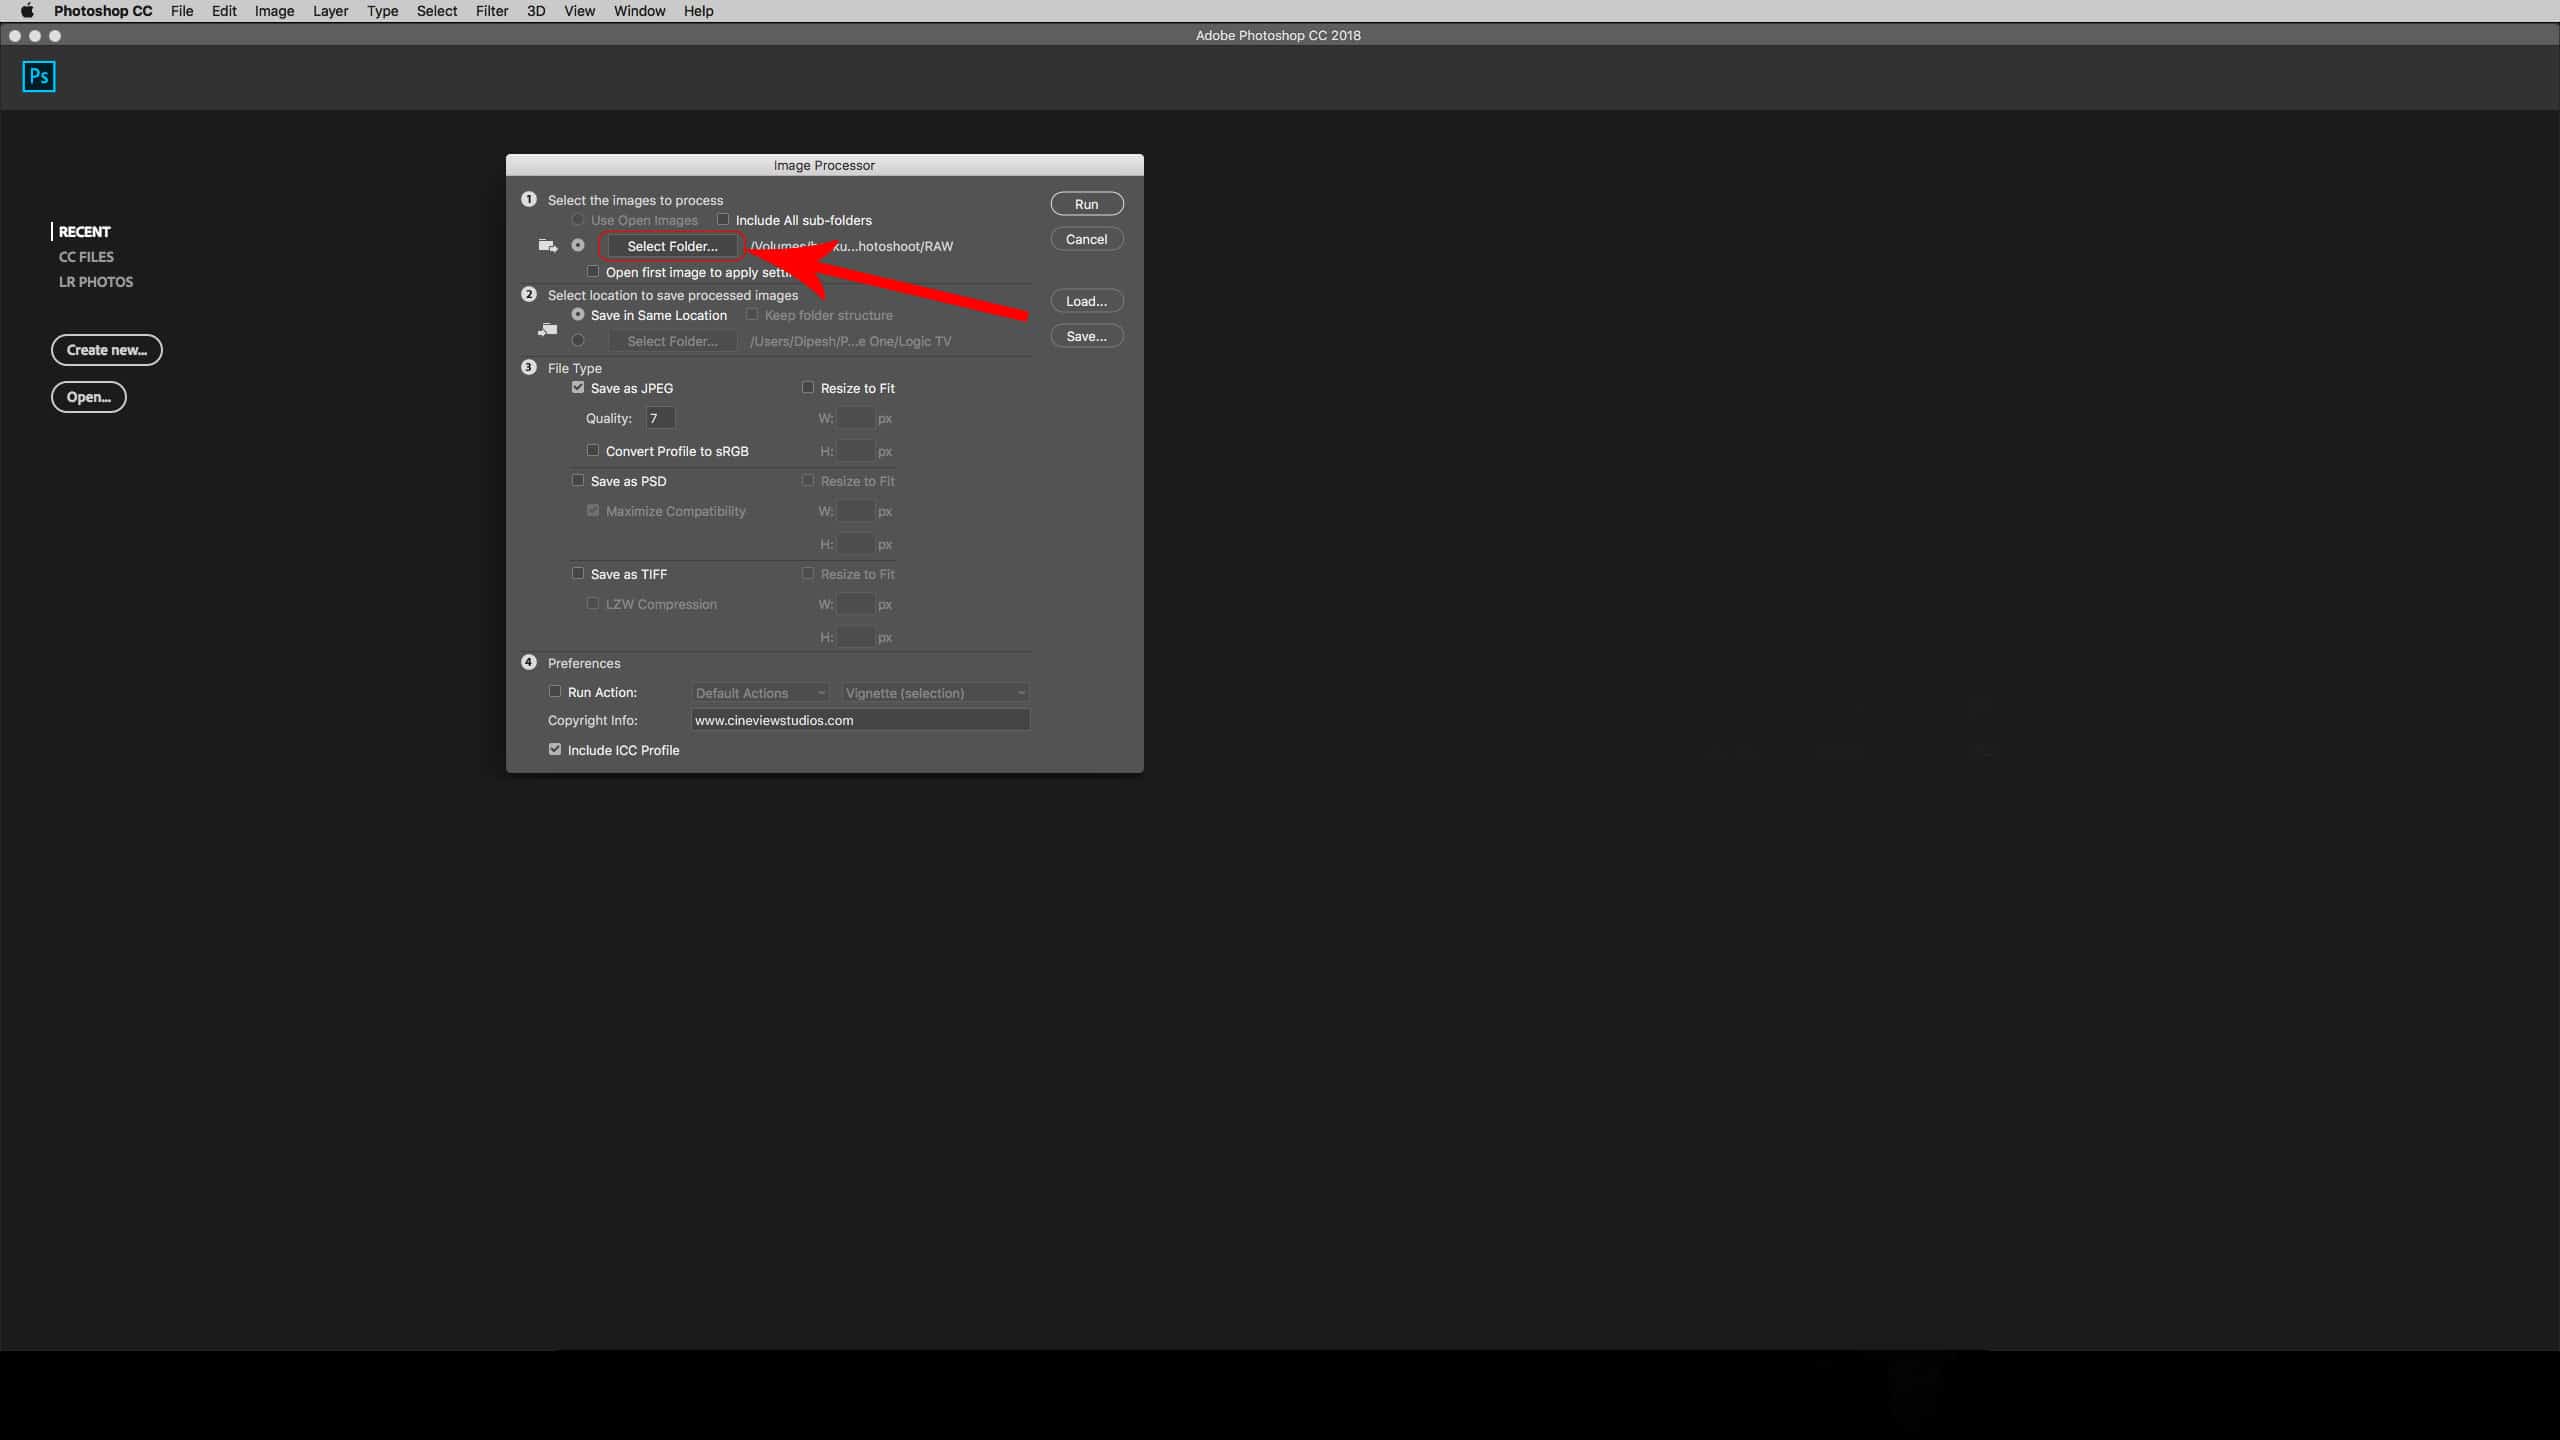The height and width of the screenshot is (1440, 2560).
Task: Click the Run button to process images
Action: point(1087,204)
